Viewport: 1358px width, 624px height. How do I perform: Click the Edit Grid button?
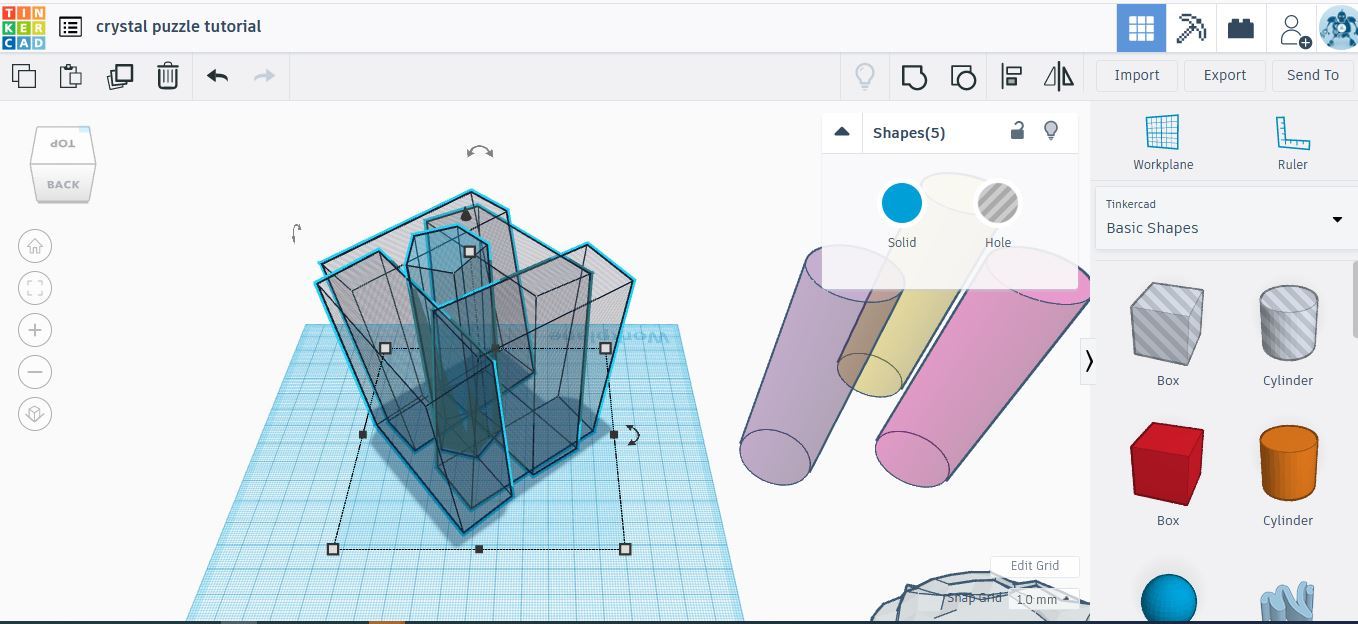[x=1035, y=566]
